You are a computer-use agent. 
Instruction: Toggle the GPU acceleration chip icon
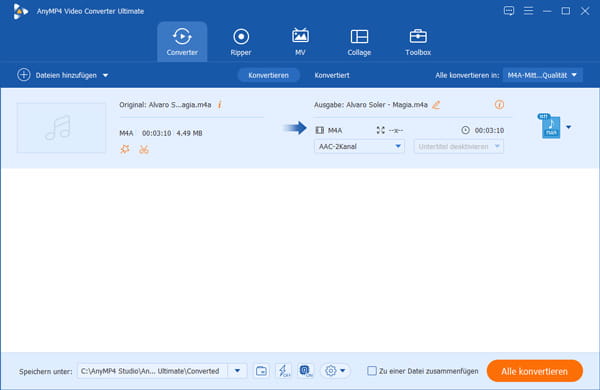(306, 370)
